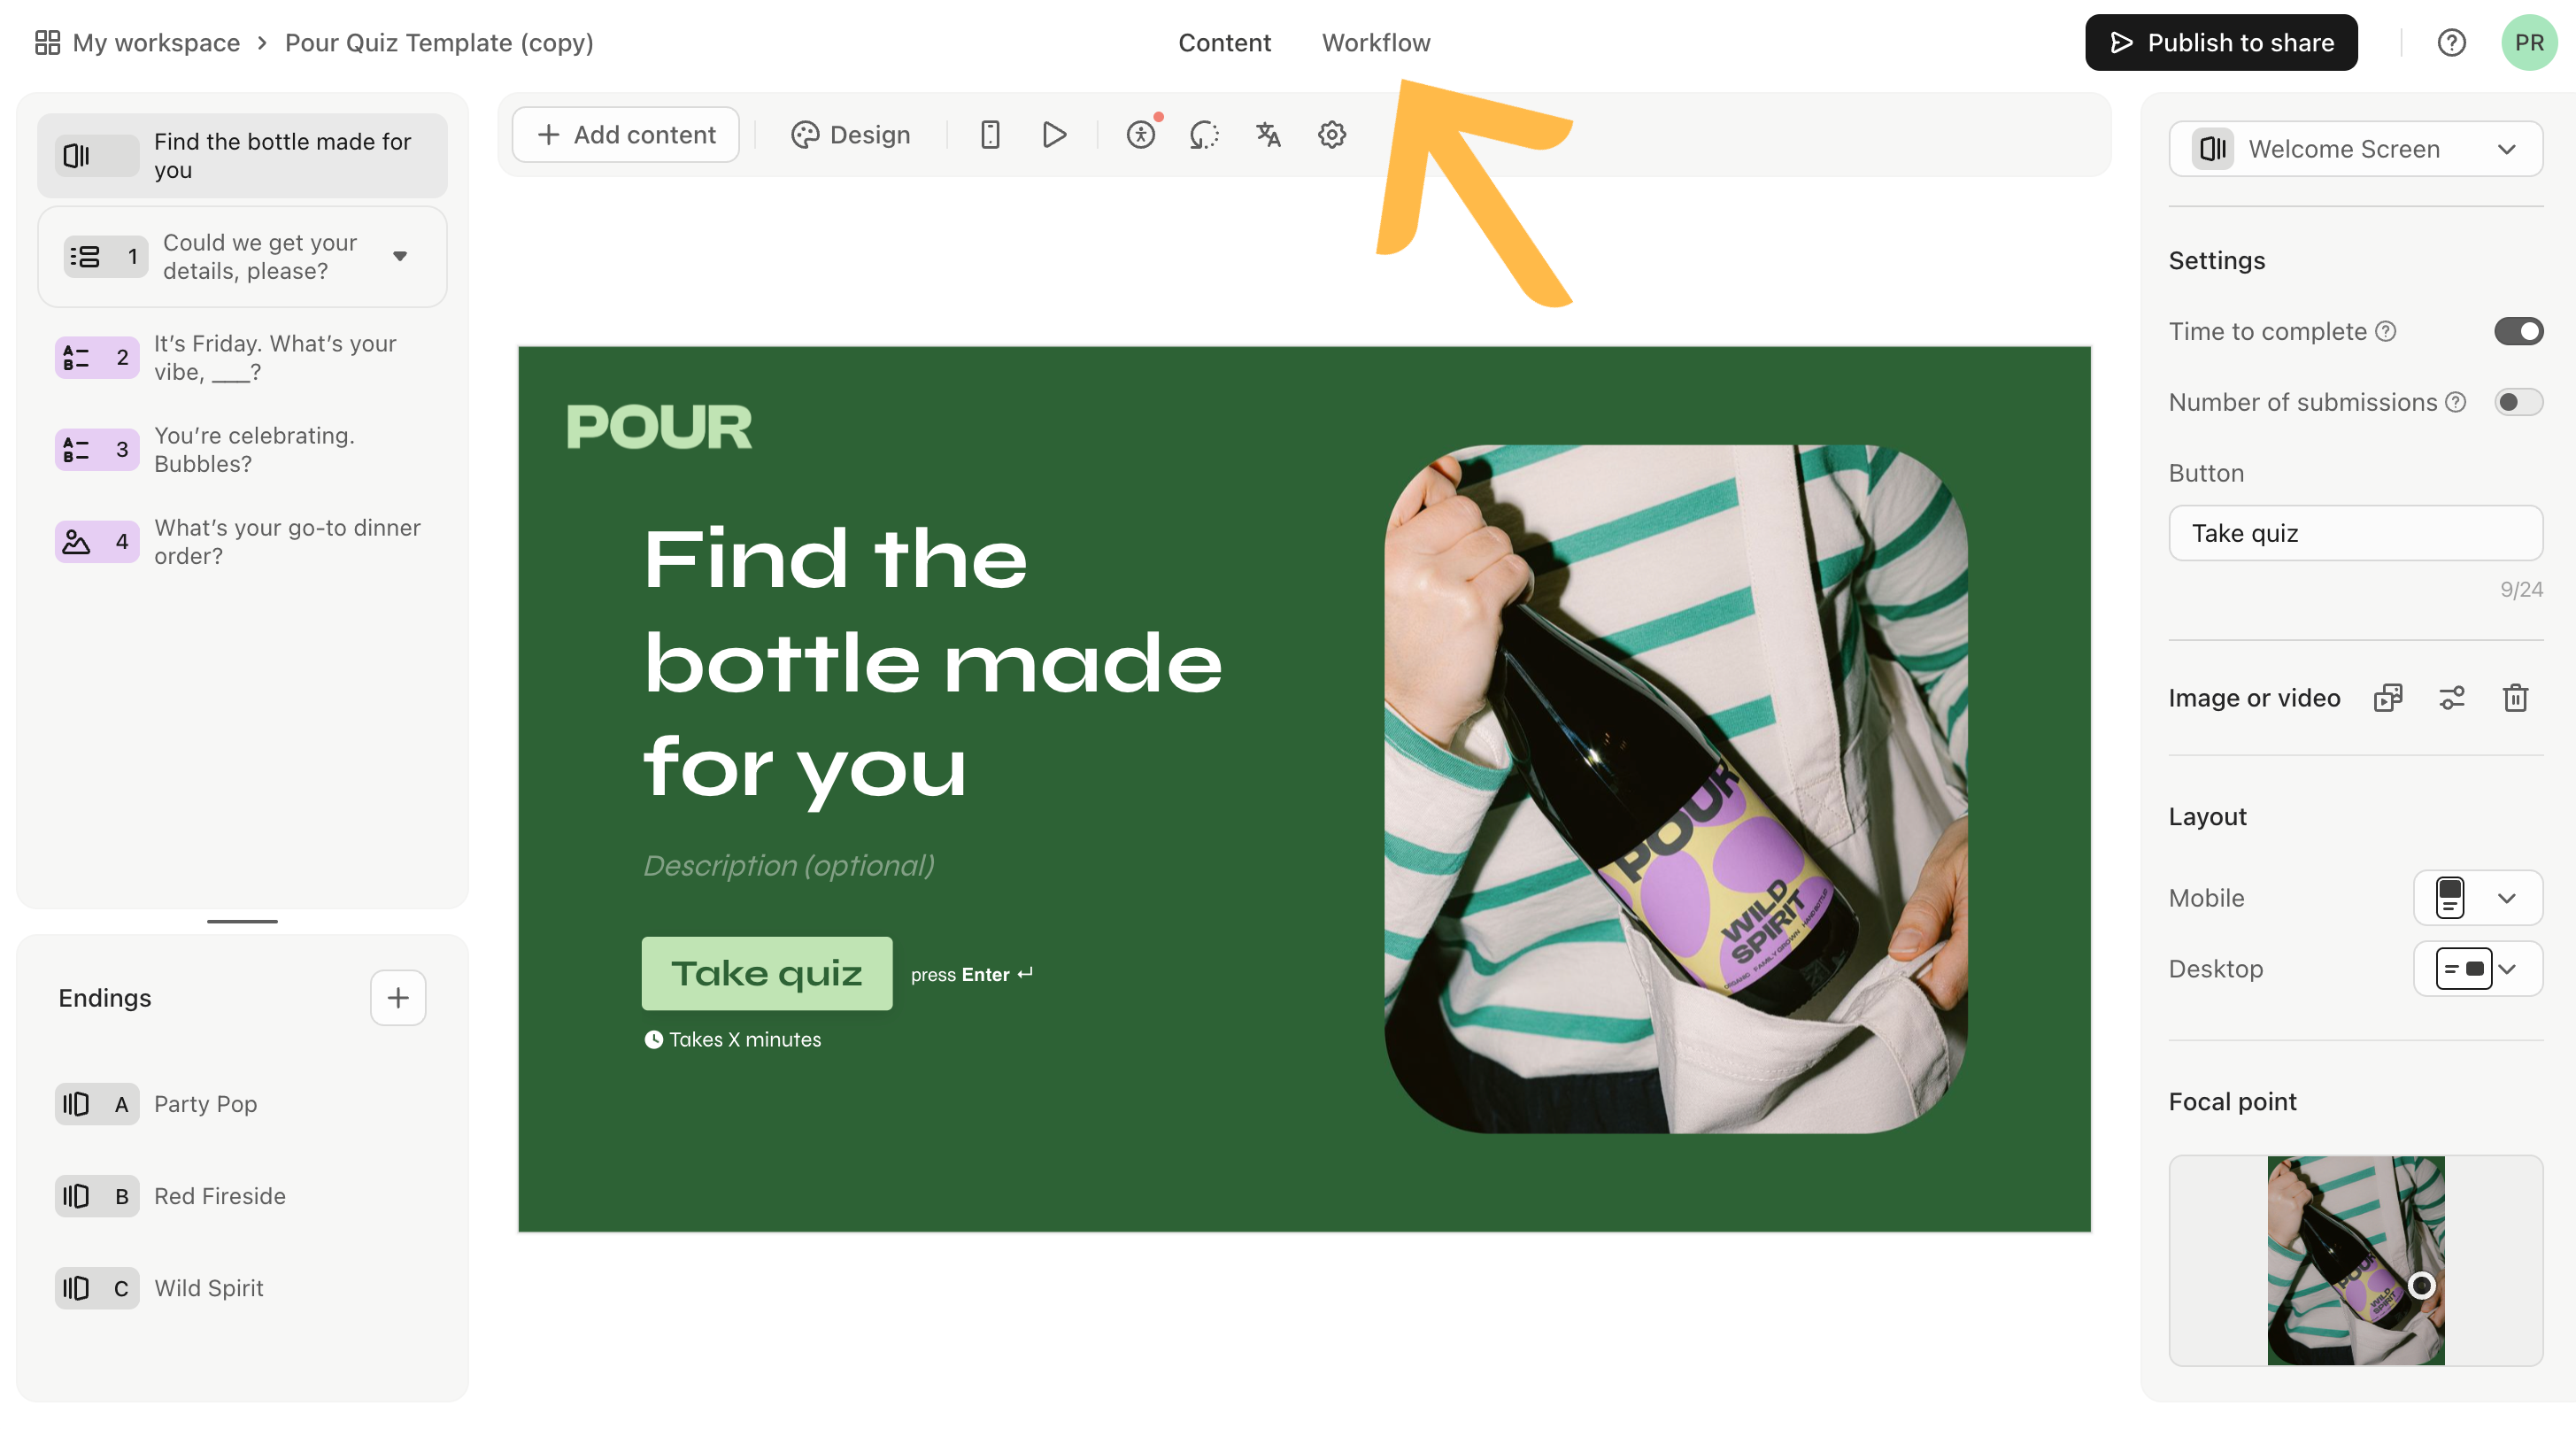
Task: Edit the Button text field 'Take quiz'
Action: coord(2355,532)
